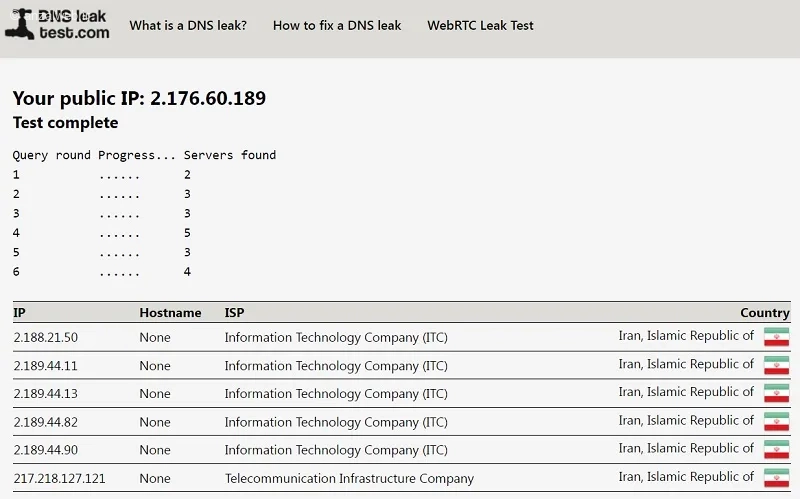The height and width of the screenshot is (499, 800).
Task: Select IP address 2.189.44.82
Action: coord(45,422)
